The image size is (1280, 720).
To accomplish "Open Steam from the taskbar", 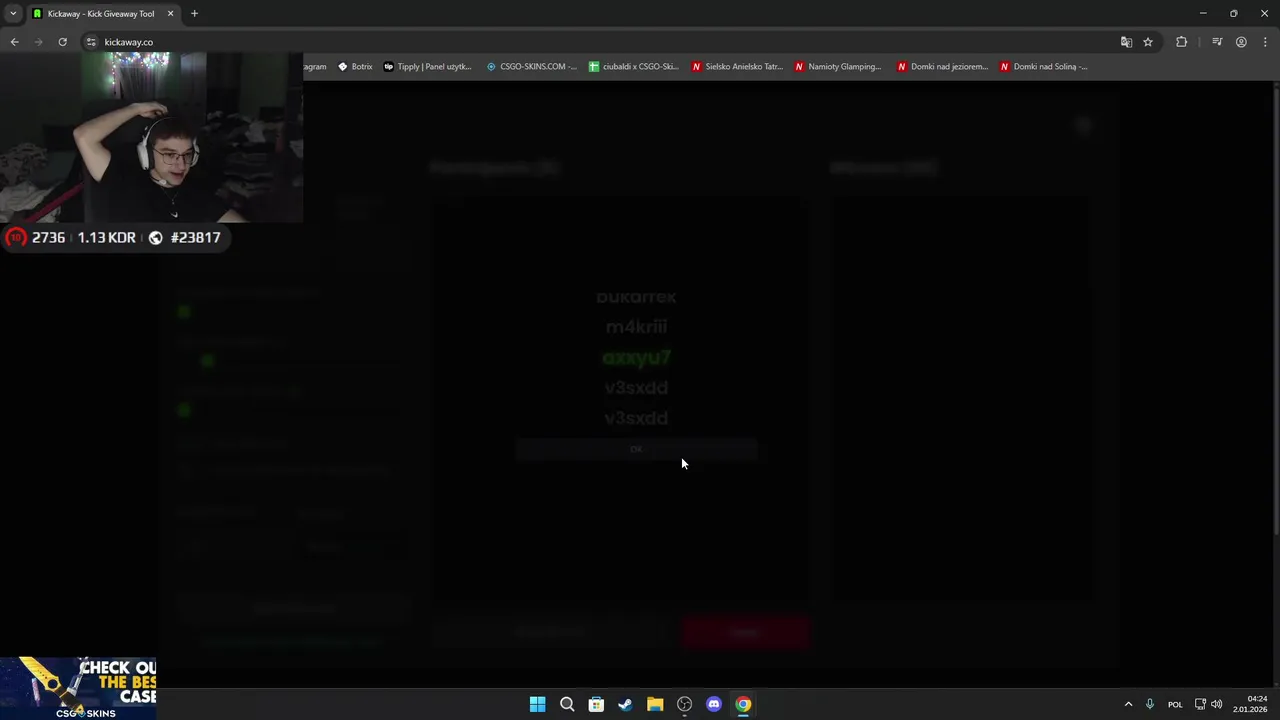I will [625, 704].
